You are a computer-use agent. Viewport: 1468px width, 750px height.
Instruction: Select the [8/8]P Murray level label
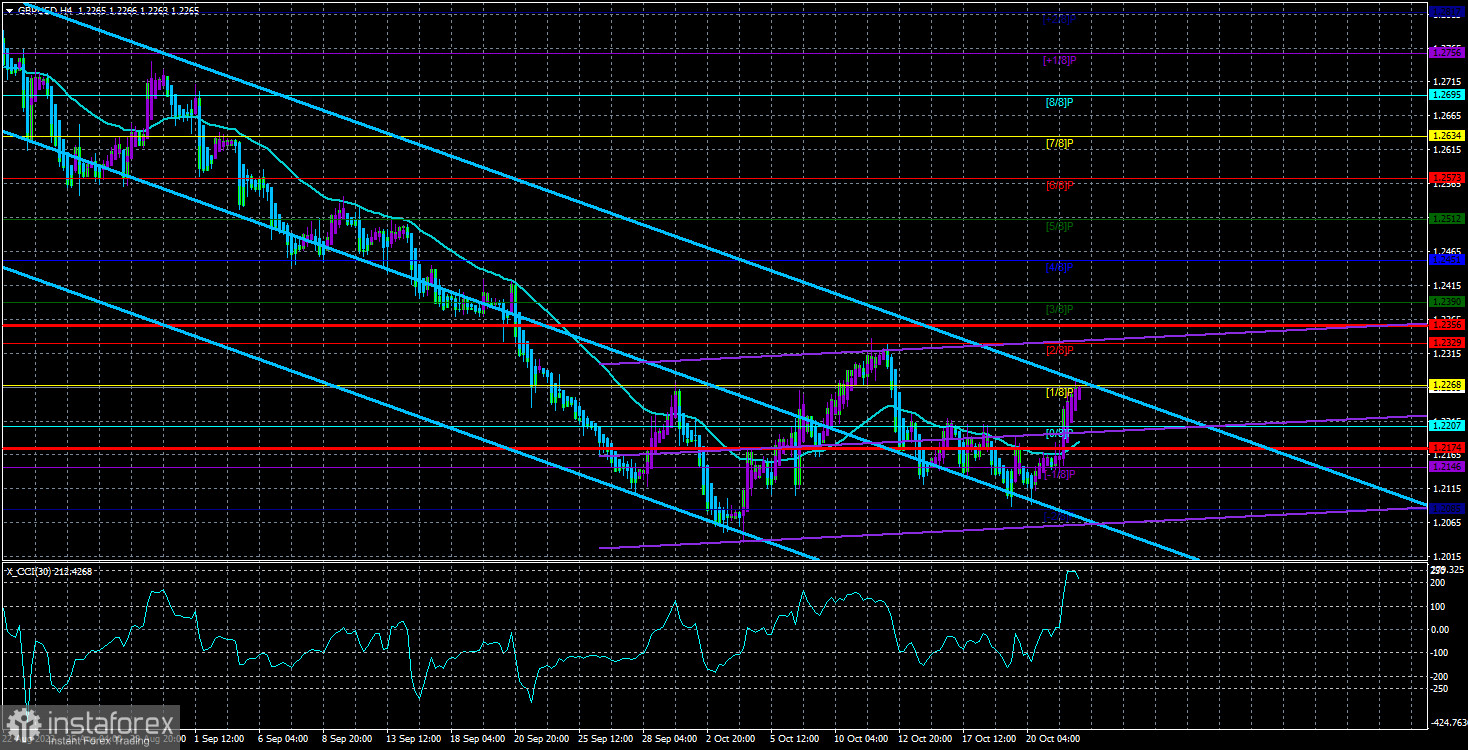[x=1060, y=102]
